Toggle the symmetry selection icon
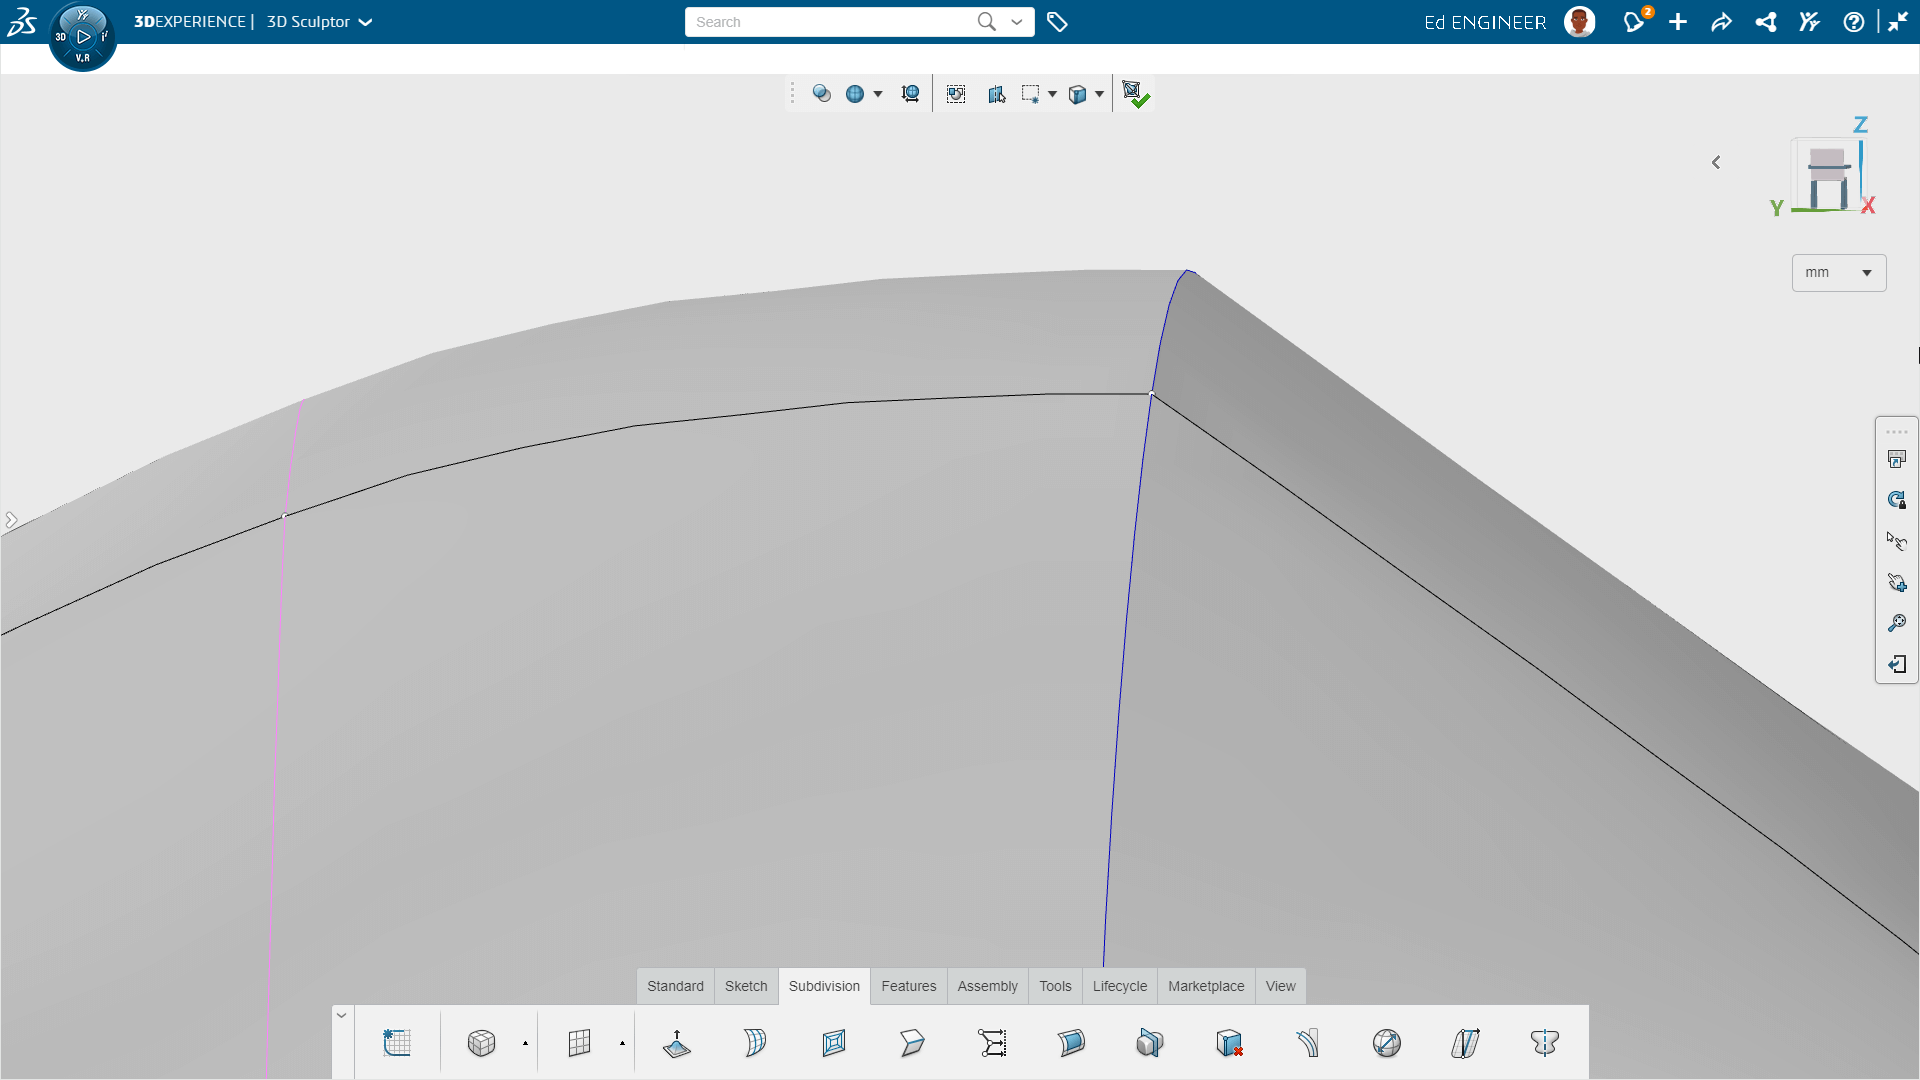This screenshot has width=1920, height=1080. point(996,94)
